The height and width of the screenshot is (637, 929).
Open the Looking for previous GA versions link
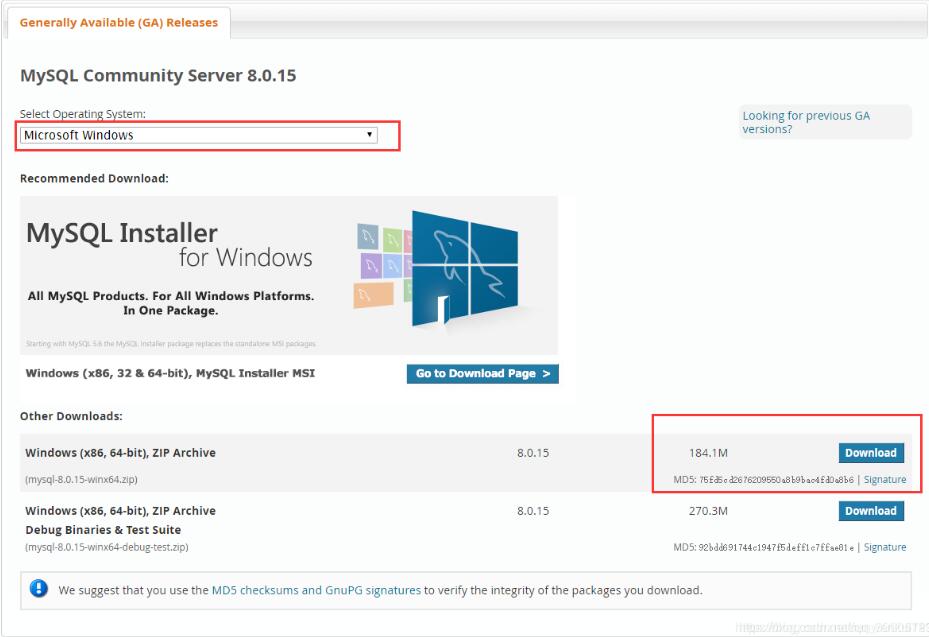pos(805,122)
